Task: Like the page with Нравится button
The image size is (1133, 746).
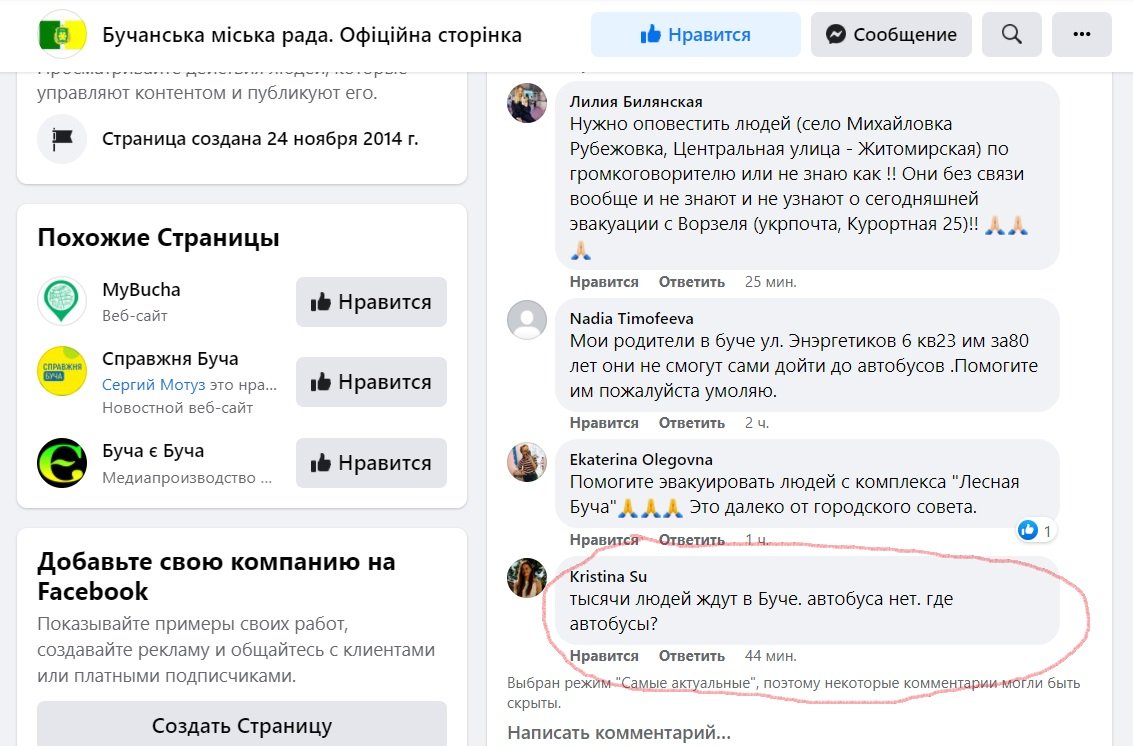Action: pyautogui.click(x=695, y=35)
